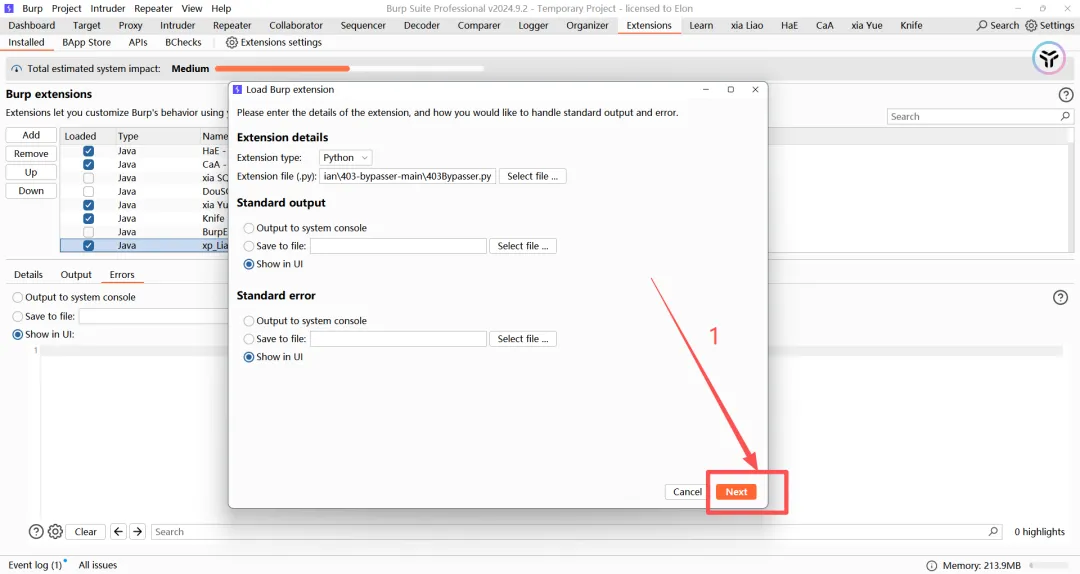Click the Add extension button
1080x574 pixels.
tap(31, 135)
